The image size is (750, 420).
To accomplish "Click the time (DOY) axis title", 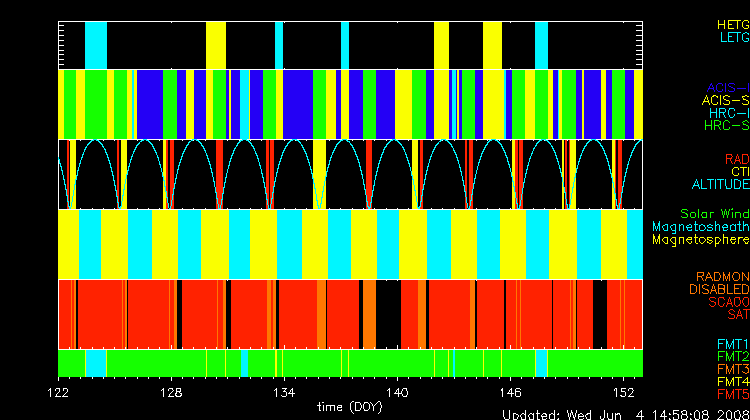I will pyautogui.click(x=350, y=408).
